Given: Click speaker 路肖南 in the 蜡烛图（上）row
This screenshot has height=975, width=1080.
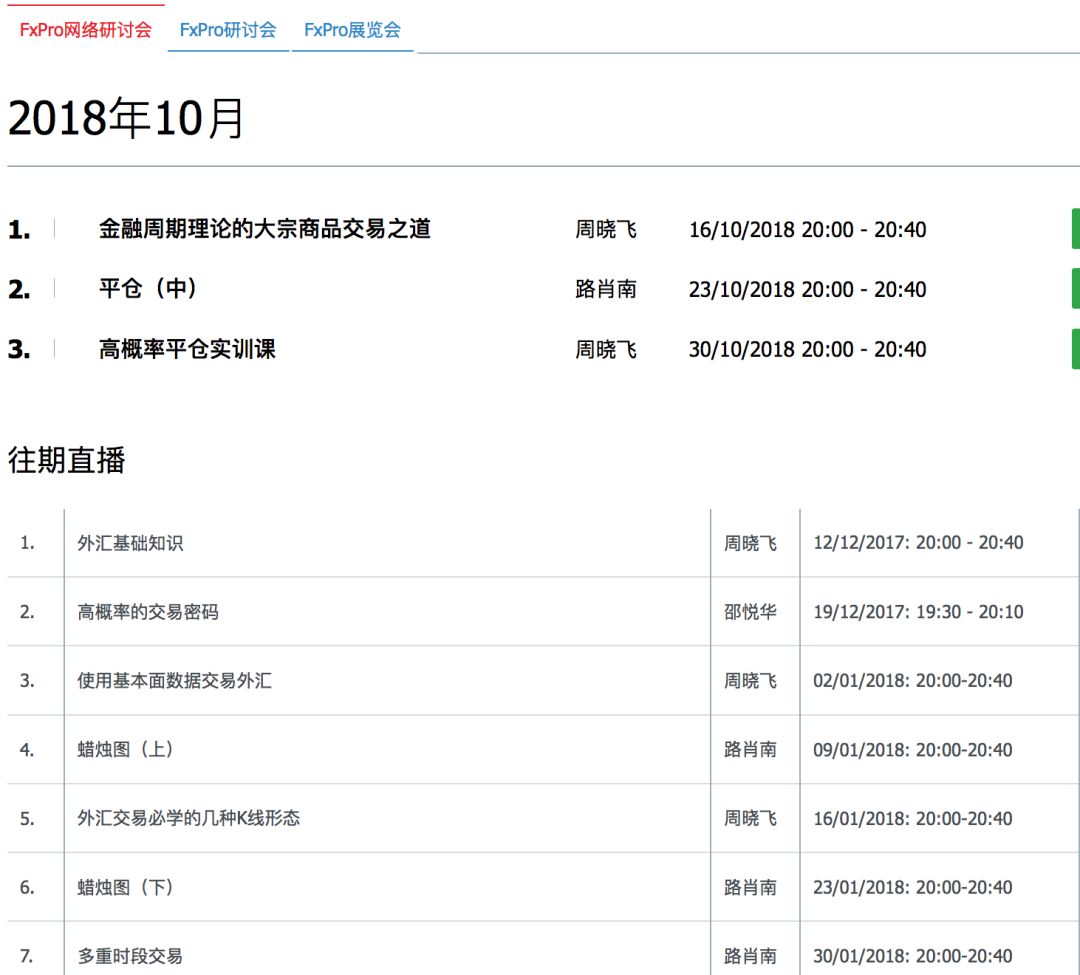Looking at the screenshot, I should [750, 749].
